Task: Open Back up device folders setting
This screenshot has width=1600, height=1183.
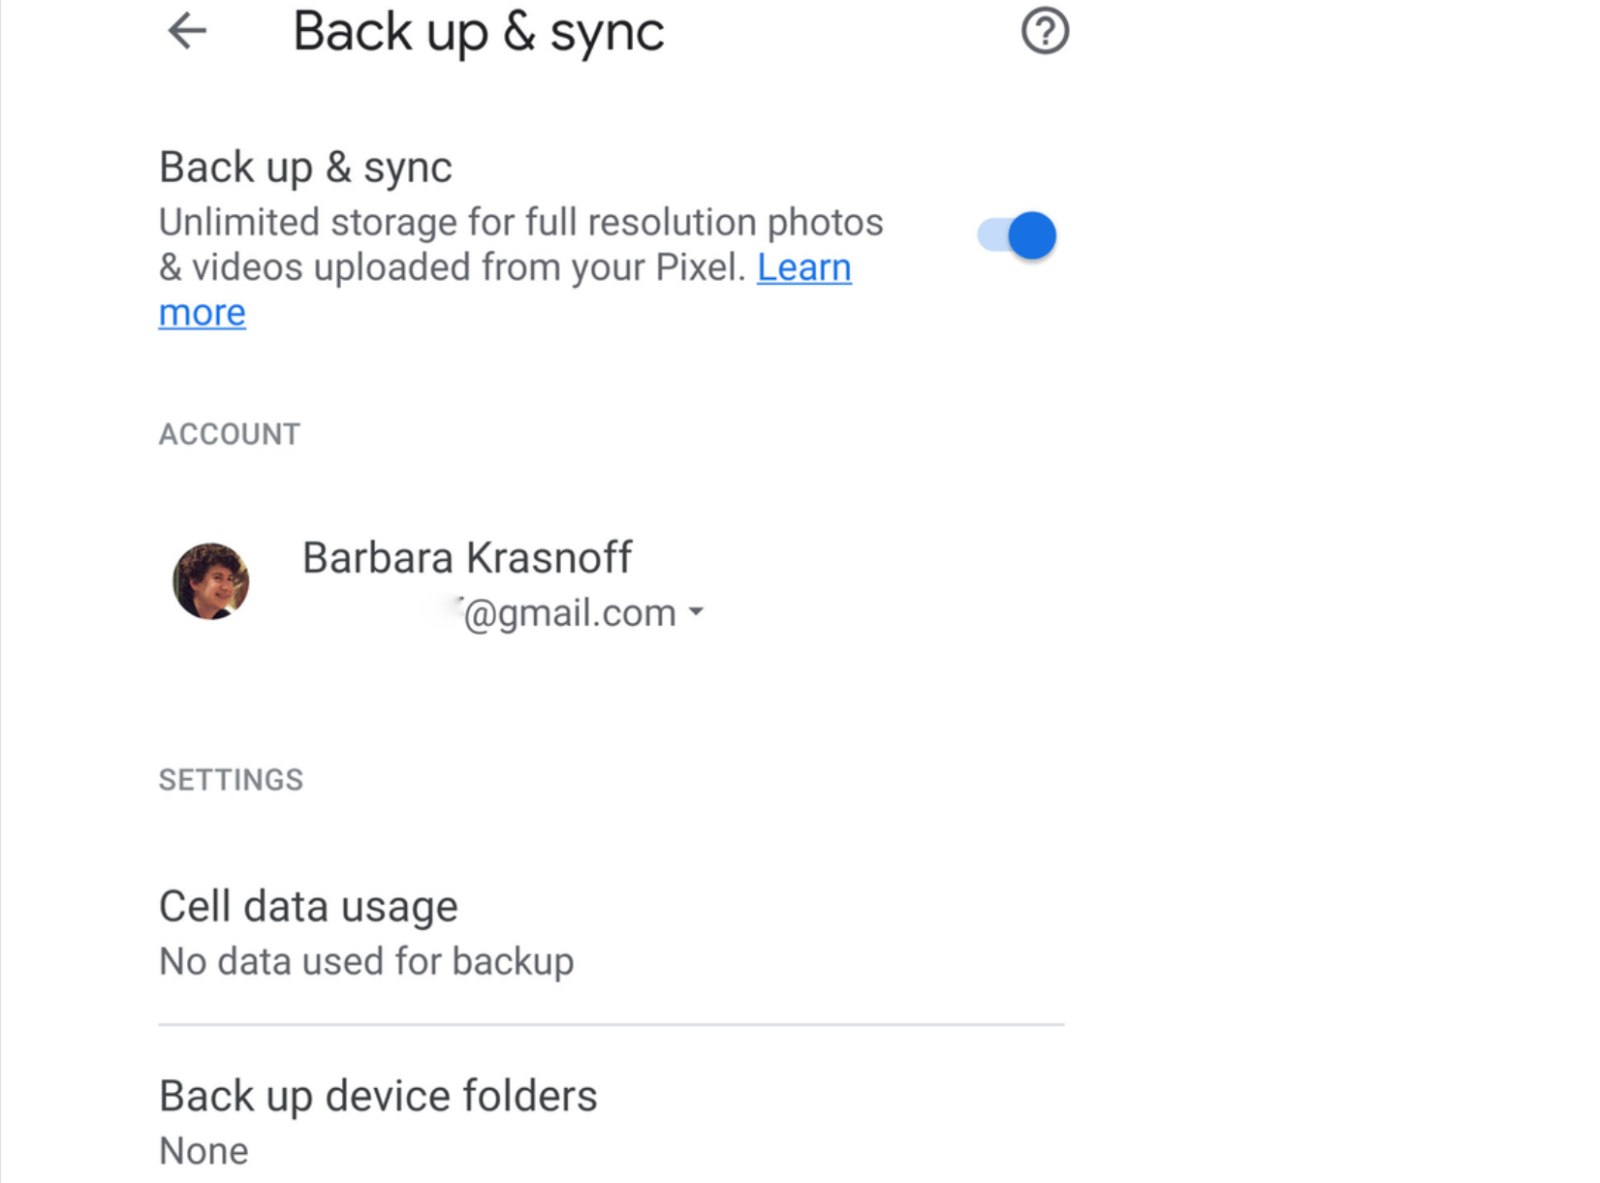Action: 611,1121
